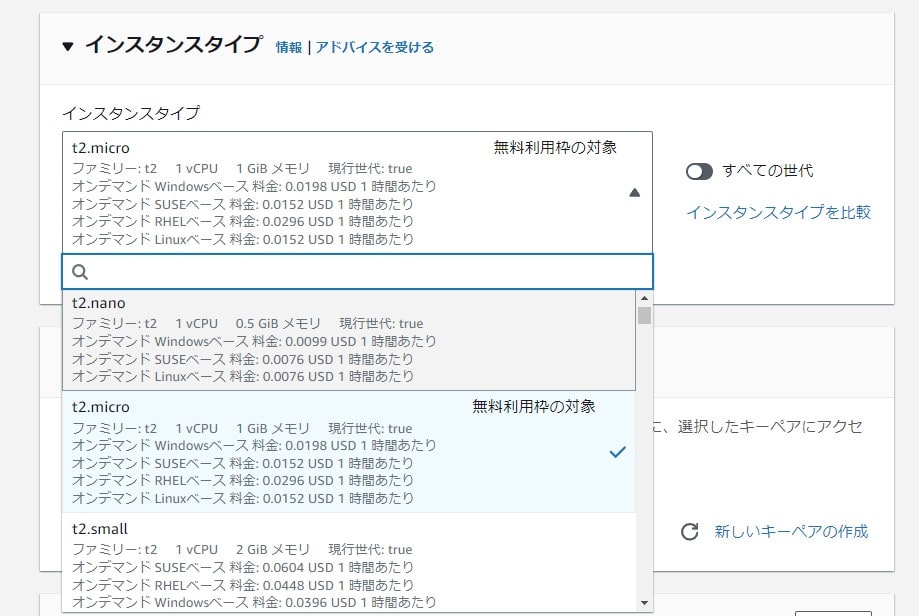
Task: Click t2.nano Windows price 0.0099 USD line
Action: (254, 341)
